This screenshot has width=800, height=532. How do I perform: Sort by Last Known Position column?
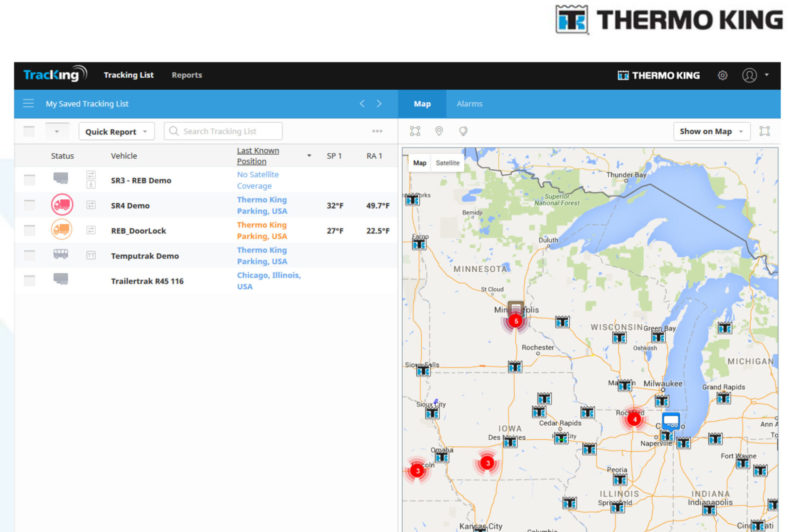tap(258, 156)
